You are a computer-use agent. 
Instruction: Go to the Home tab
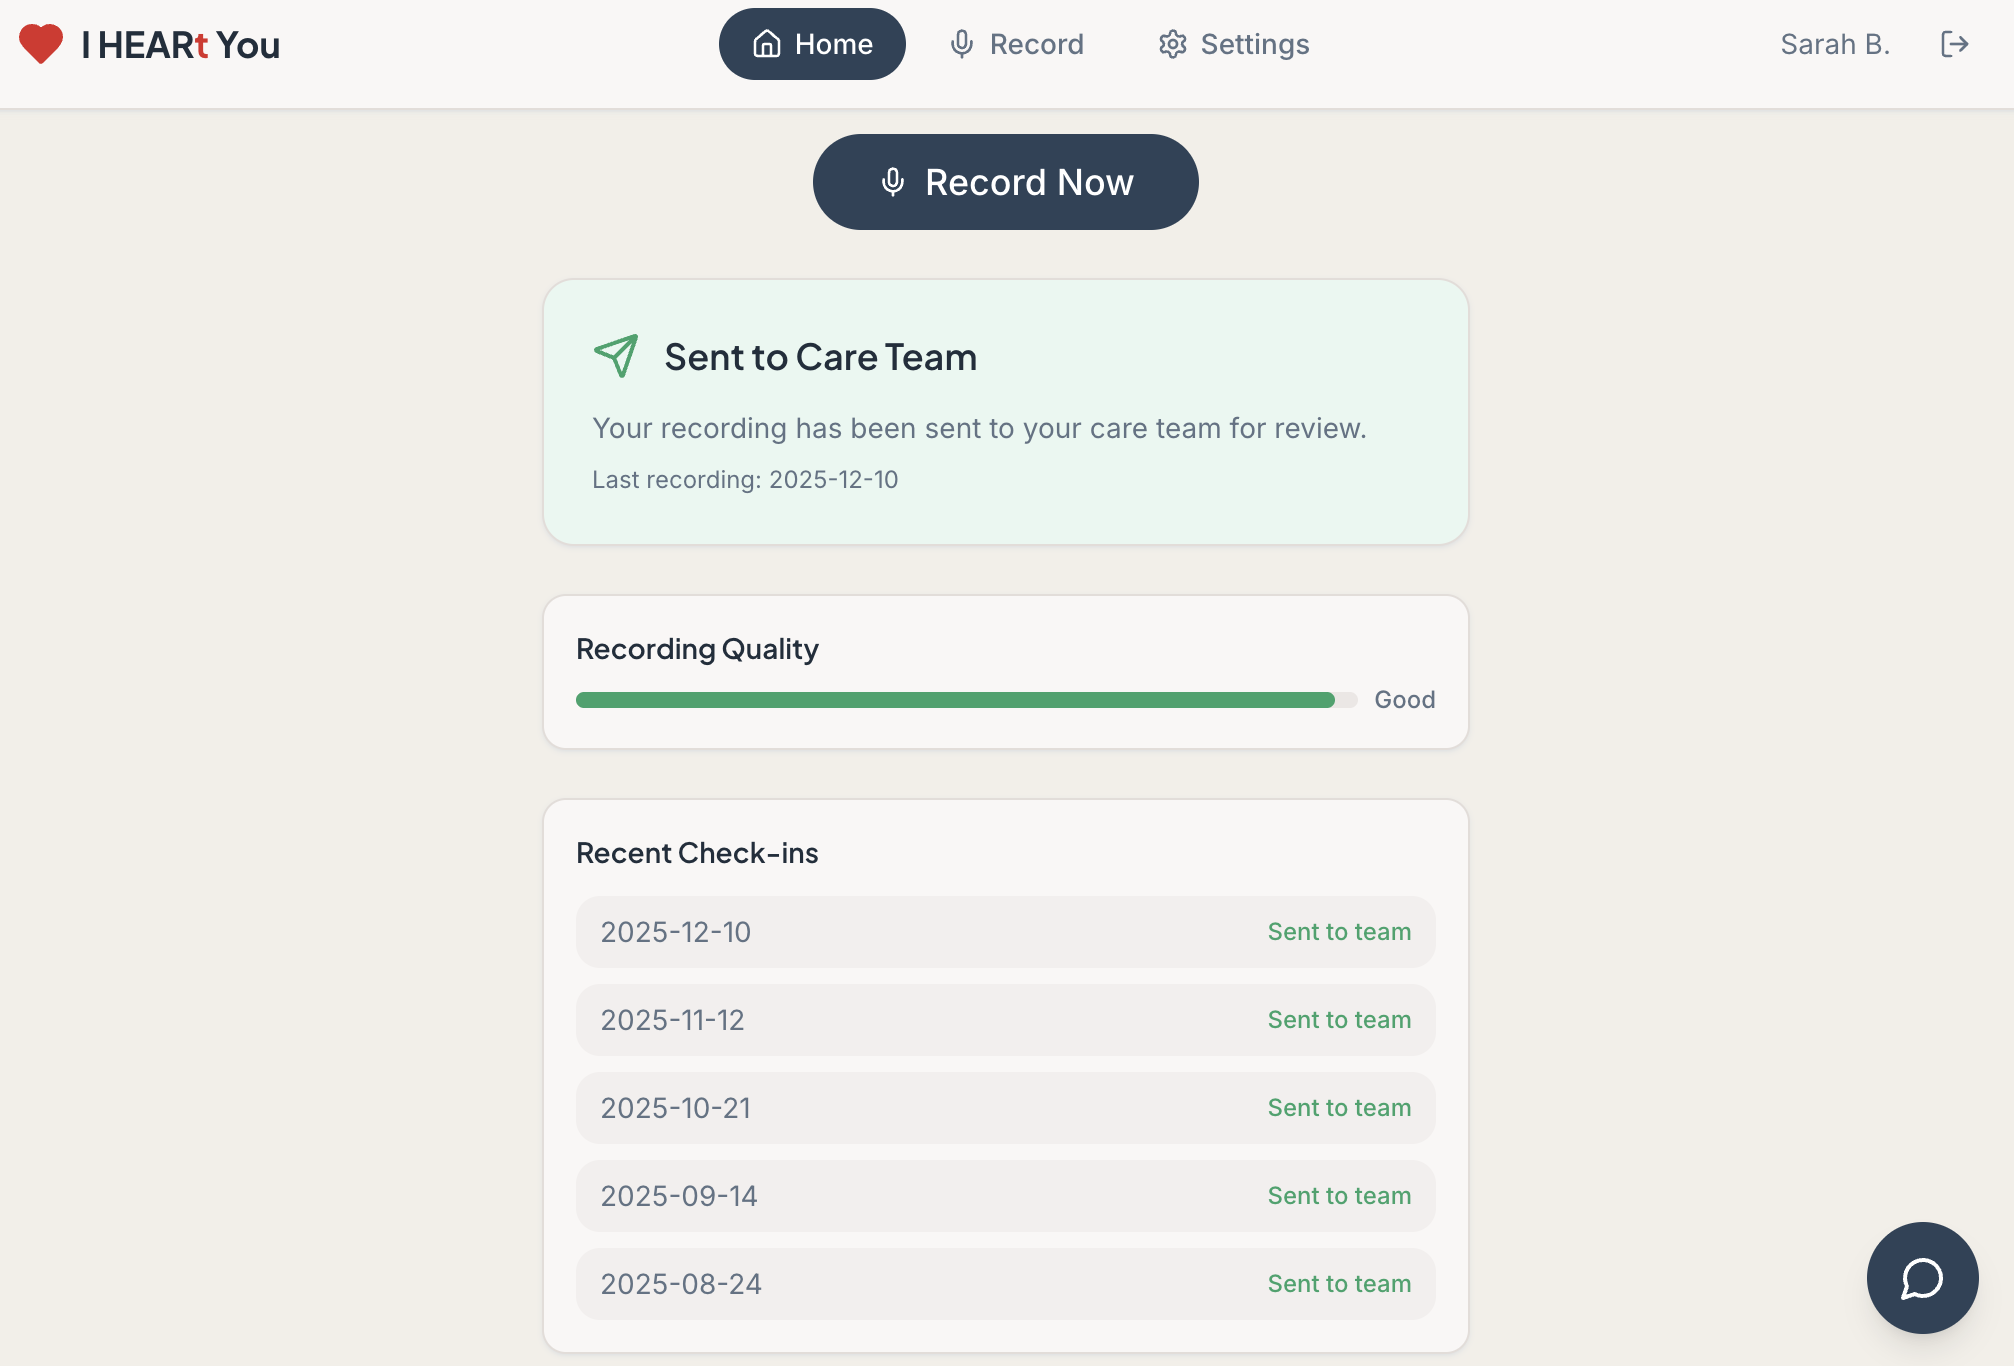pos(812,44)
